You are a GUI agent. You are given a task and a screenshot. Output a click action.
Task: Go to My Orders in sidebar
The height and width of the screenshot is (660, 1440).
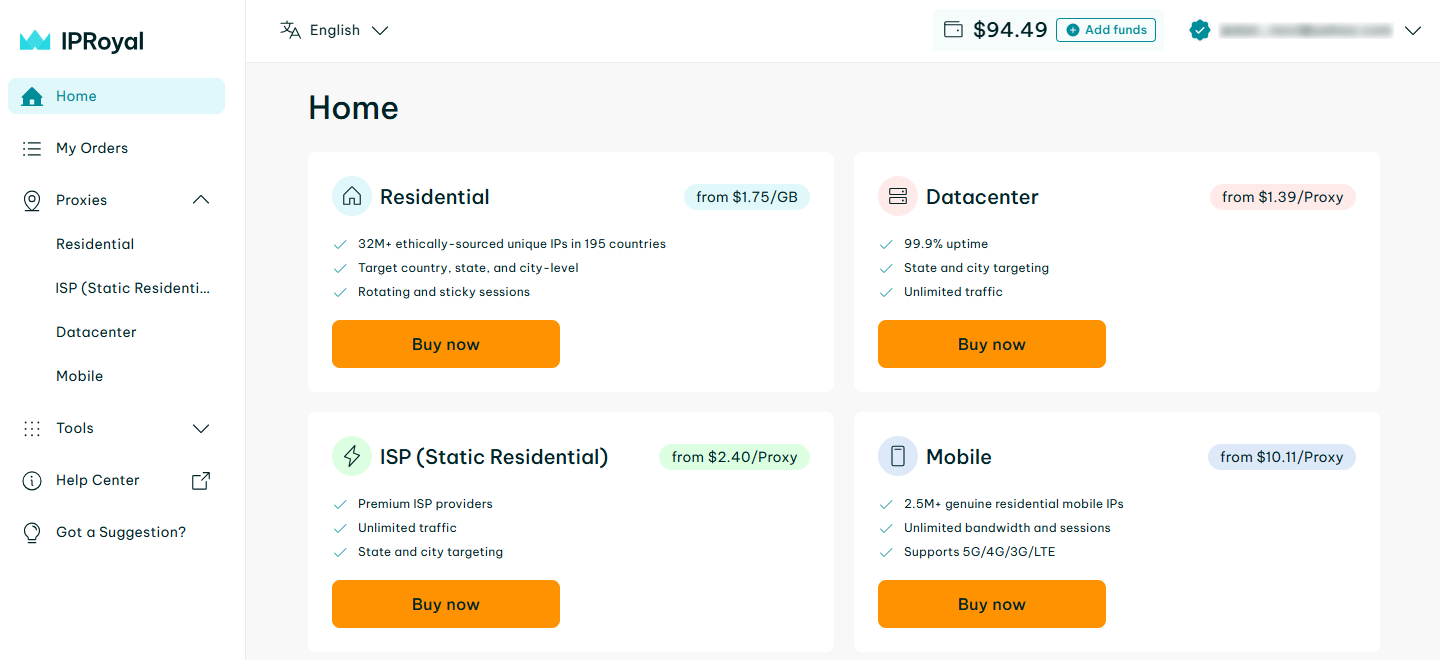coord(92,148)
